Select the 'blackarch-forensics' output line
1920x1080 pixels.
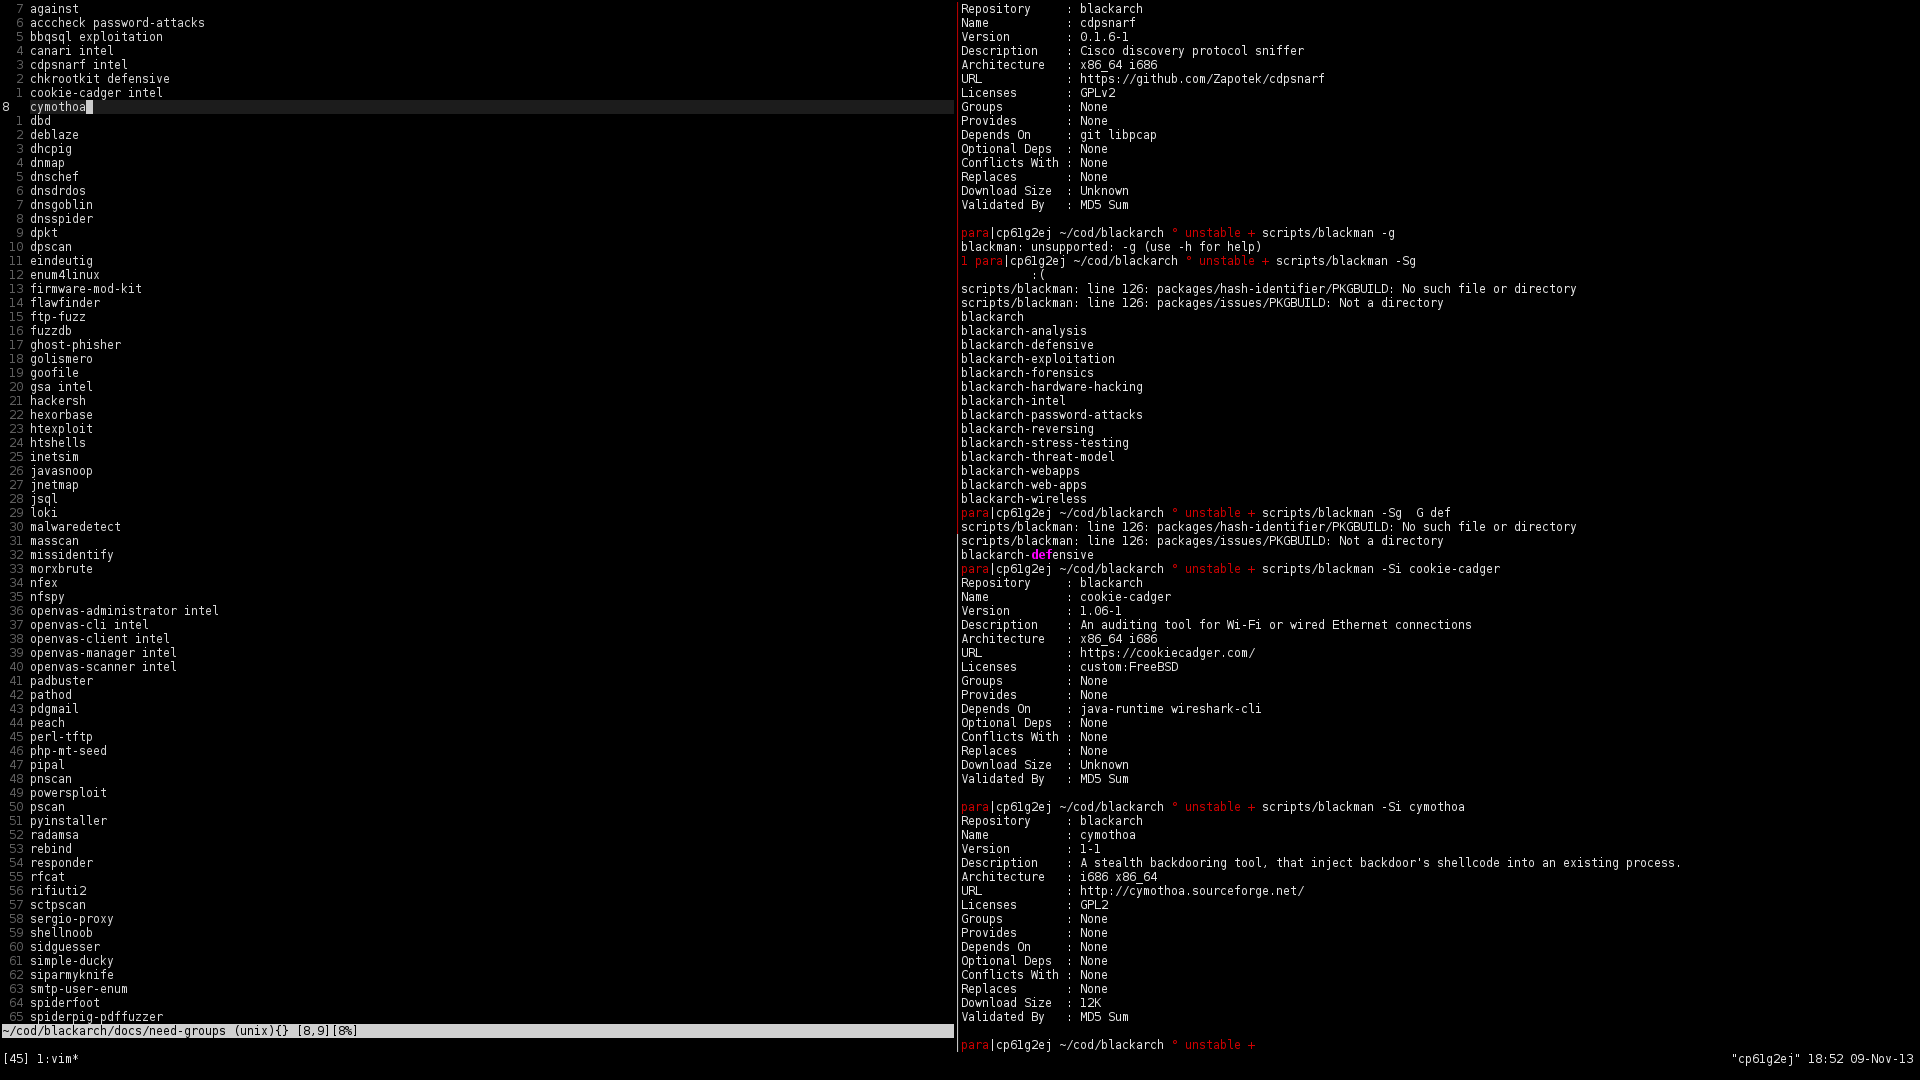point(1027,373)
